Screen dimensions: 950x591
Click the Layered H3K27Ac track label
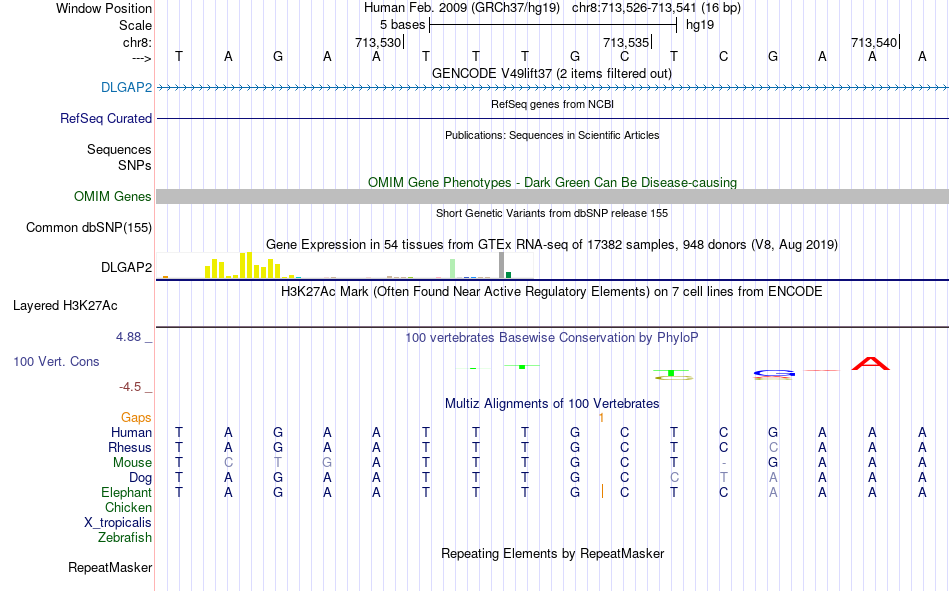pyautogui.click(x=65, y=306)
